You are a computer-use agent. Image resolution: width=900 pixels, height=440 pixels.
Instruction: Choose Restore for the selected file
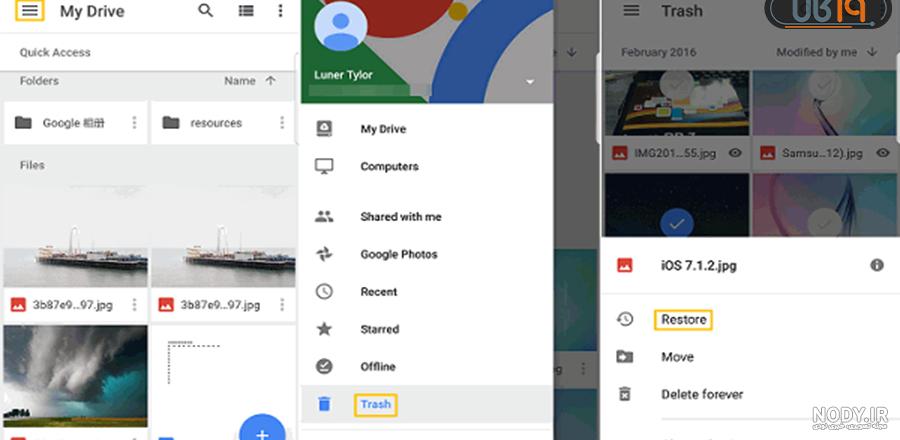coord(683,320)
